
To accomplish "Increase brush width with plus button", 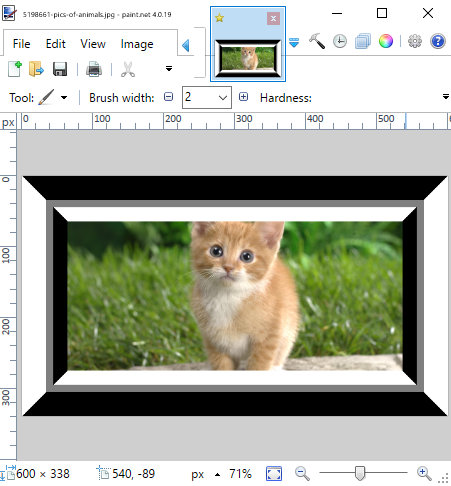I will [244, 97].
